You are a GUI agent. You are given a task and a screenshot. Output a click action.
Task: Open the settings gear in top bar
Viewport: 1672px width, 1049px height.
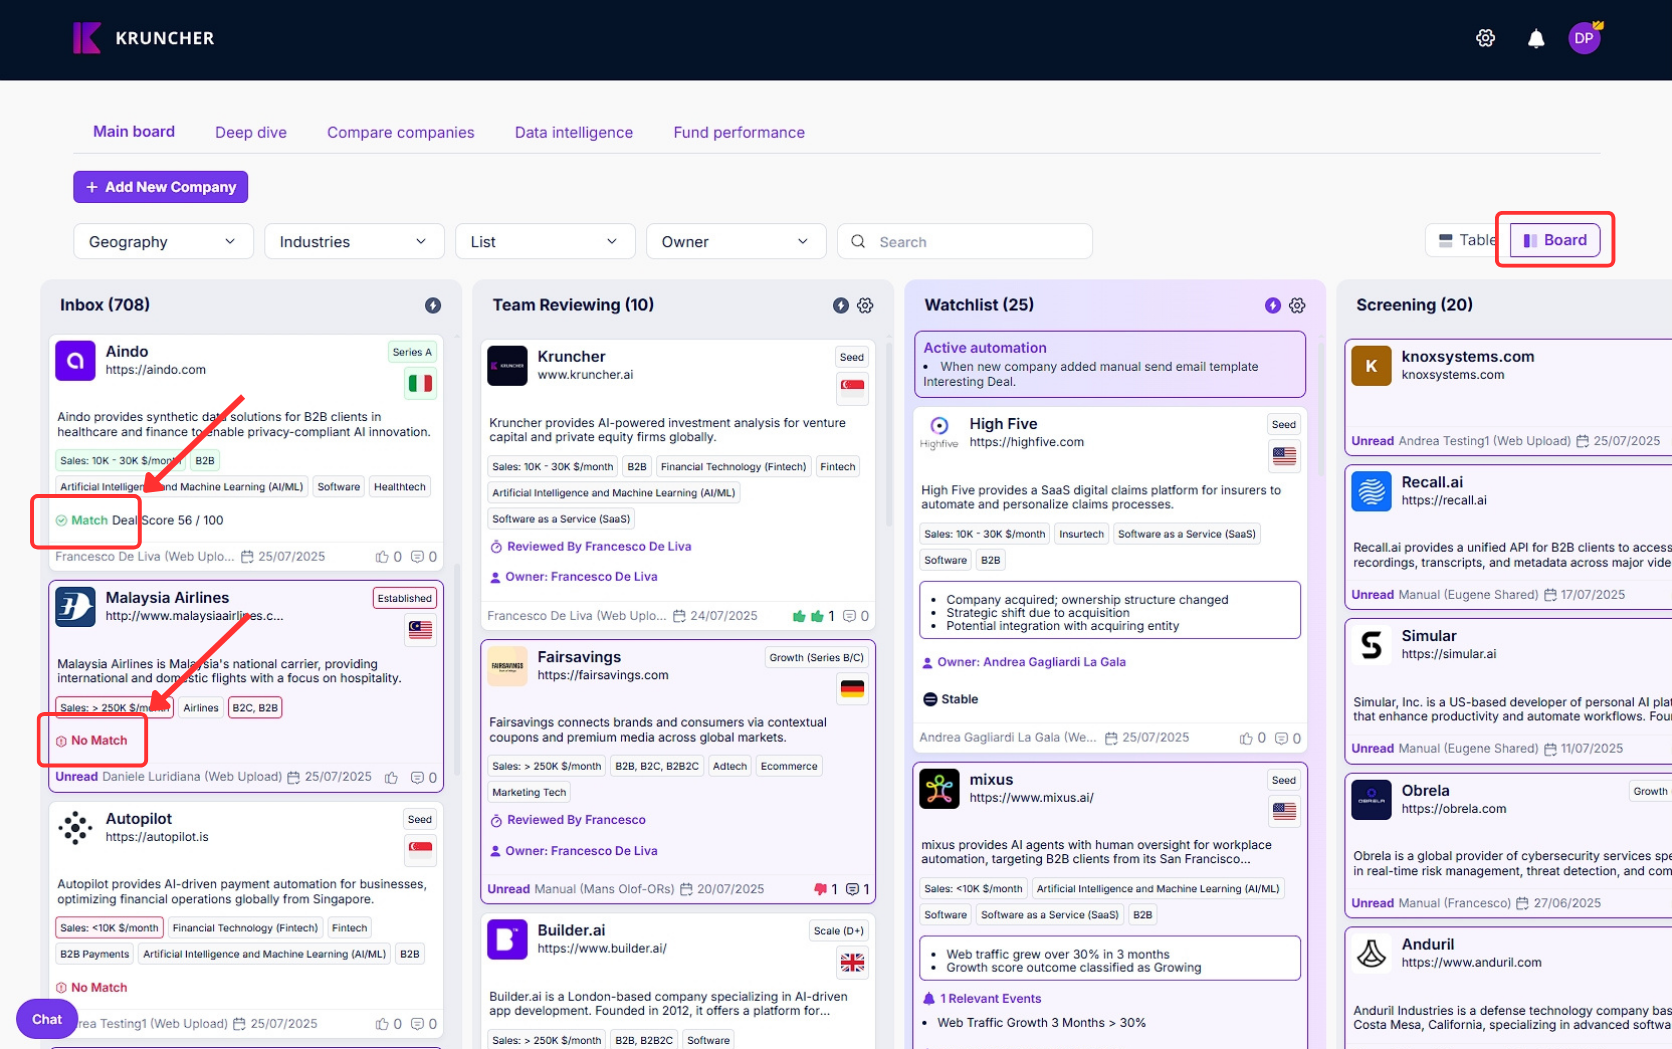[x=1485, y=38]
